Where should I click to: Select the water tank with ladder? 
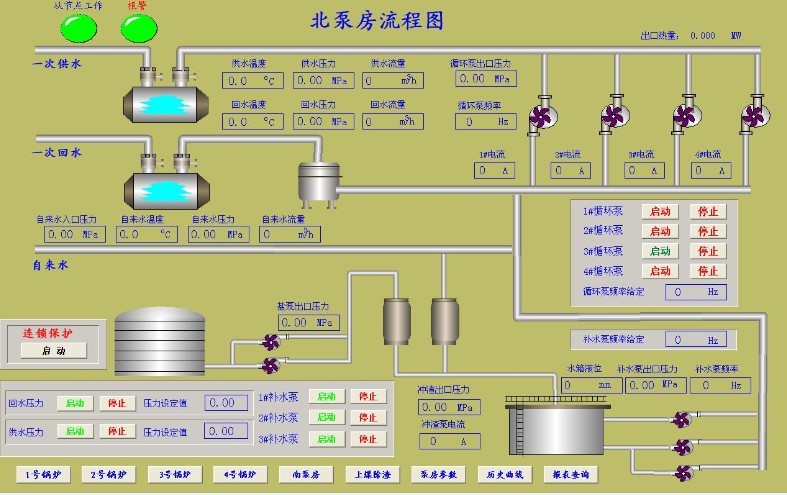click(x=557, y=425)
